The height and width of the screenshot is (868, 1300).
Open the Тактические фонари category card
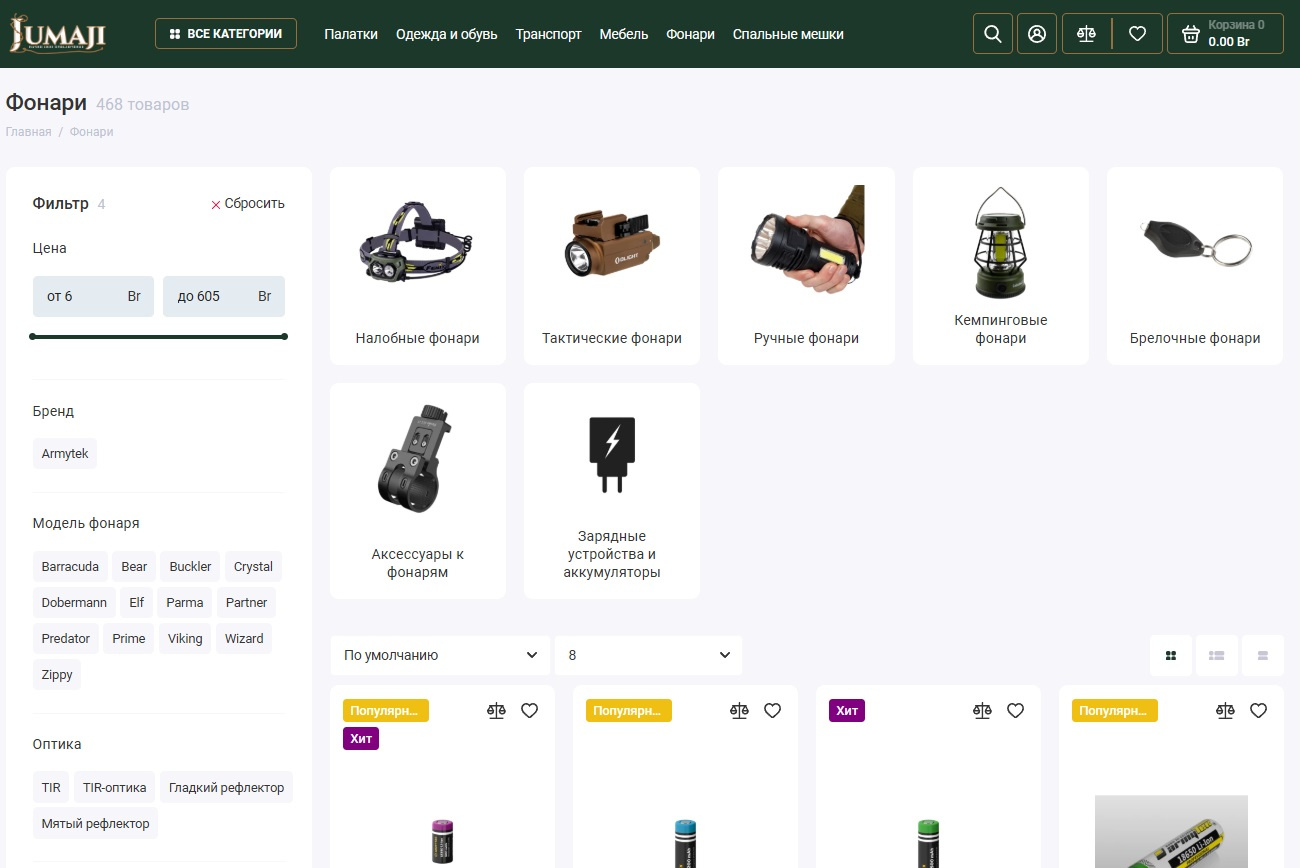tap(612, 266)
